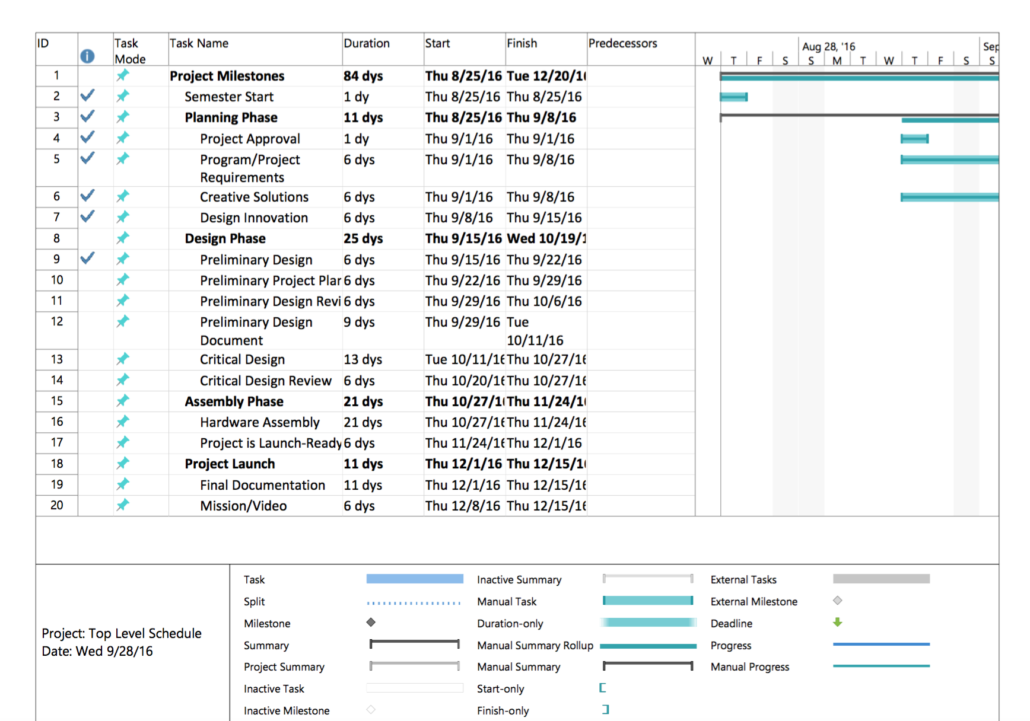Click the pin icon for Mission/Video task
Screen dimensions: 1030x721
pos(124,505)
